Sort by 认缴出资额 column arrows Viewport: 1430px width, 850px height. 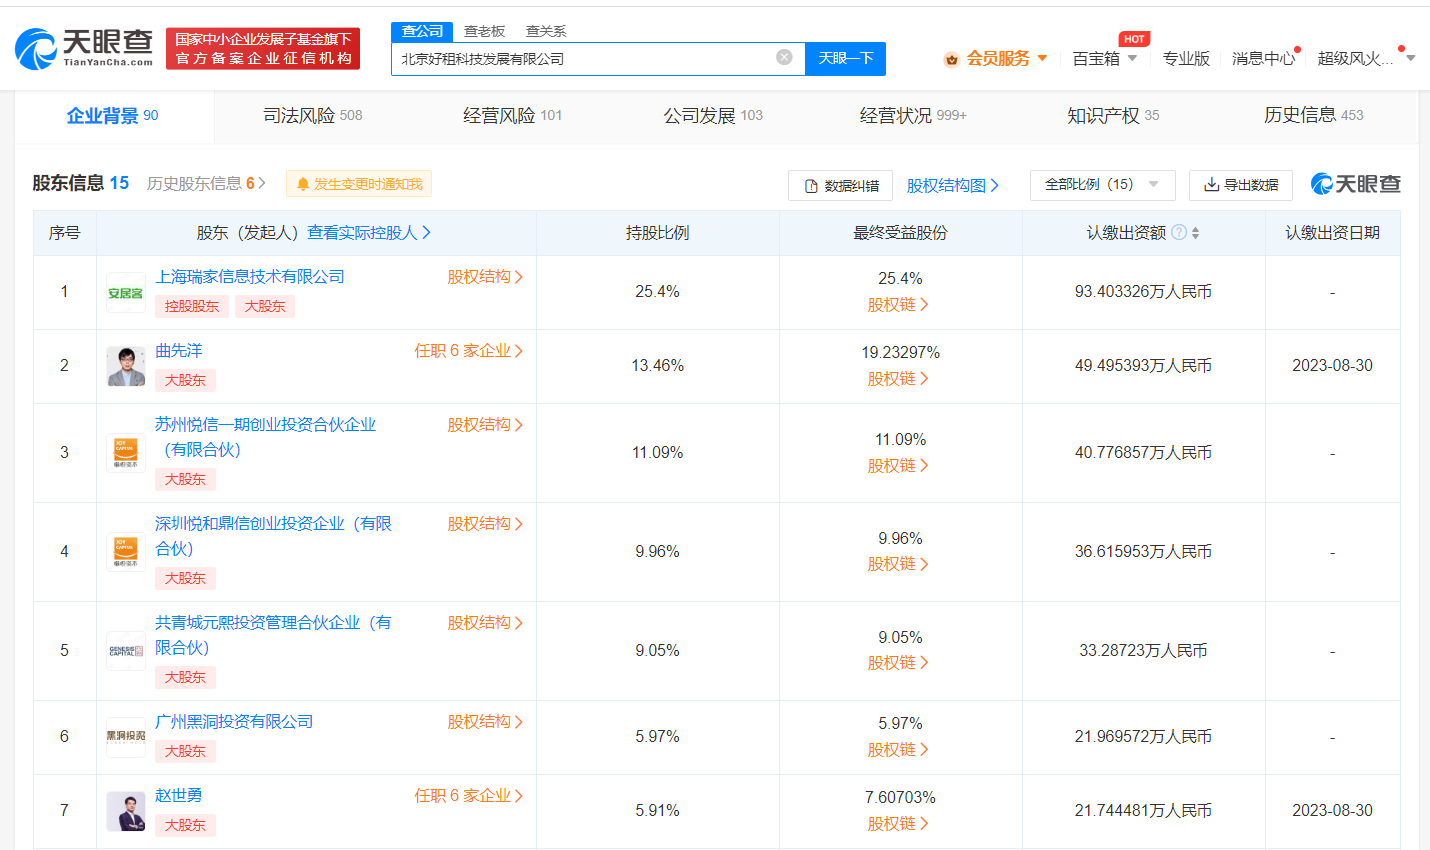click(x=1195, y=233)
